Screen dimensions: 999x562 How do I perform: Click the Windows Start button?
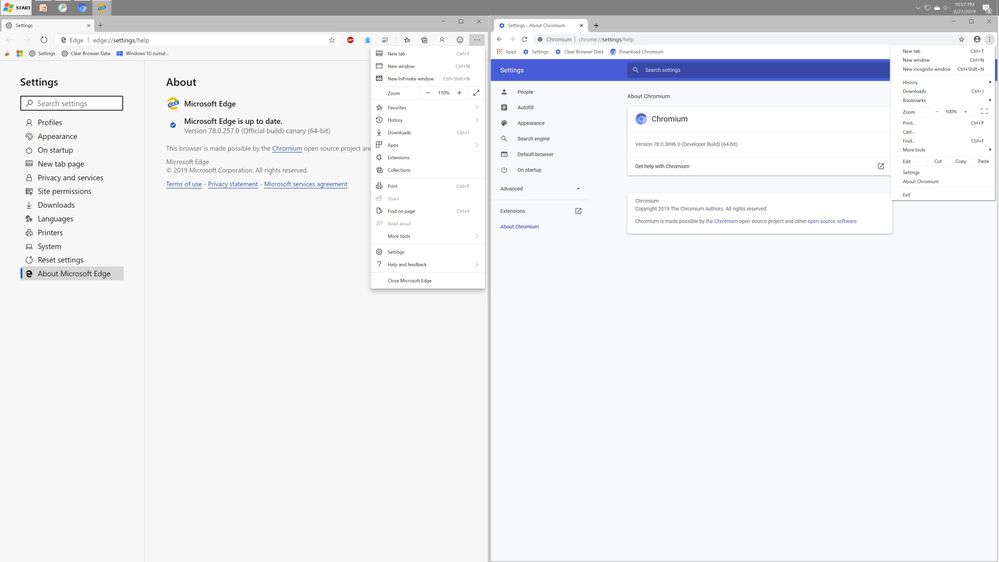17,8
